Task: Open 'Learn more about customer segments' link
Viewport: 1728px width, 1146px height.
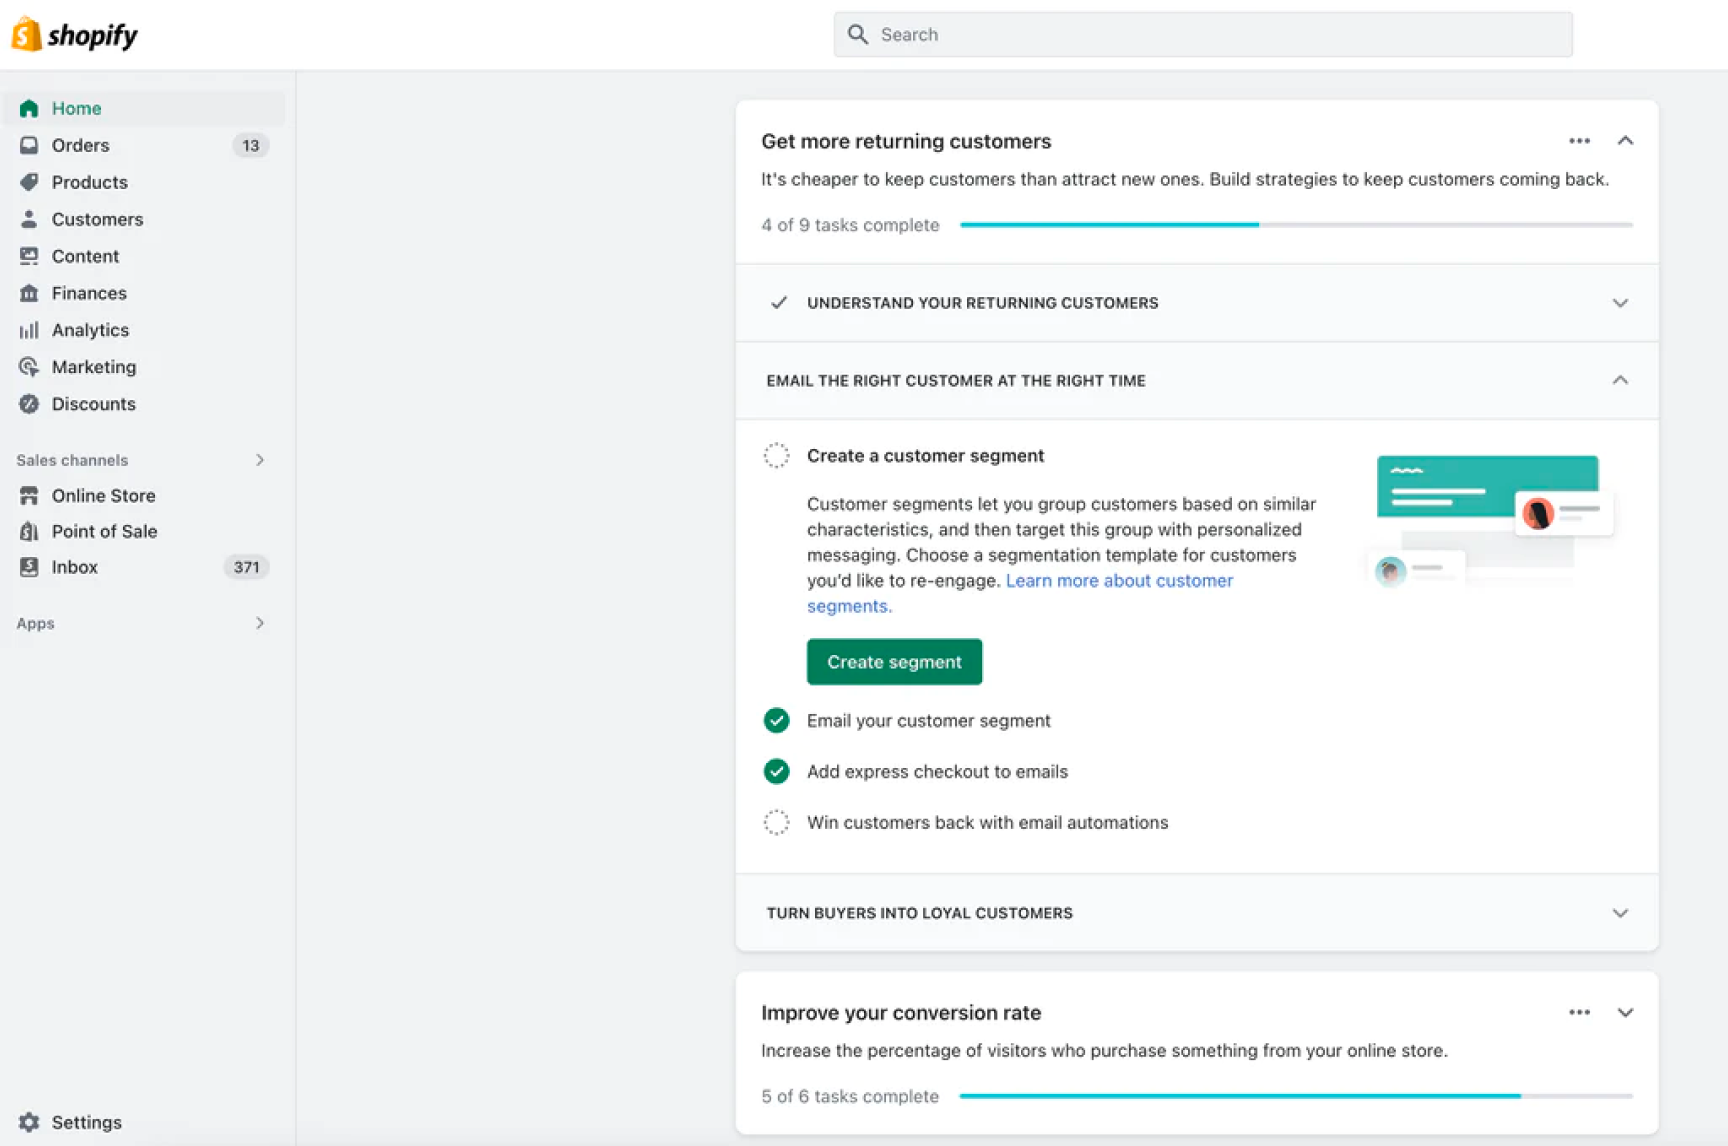Action: (1118, 581)
